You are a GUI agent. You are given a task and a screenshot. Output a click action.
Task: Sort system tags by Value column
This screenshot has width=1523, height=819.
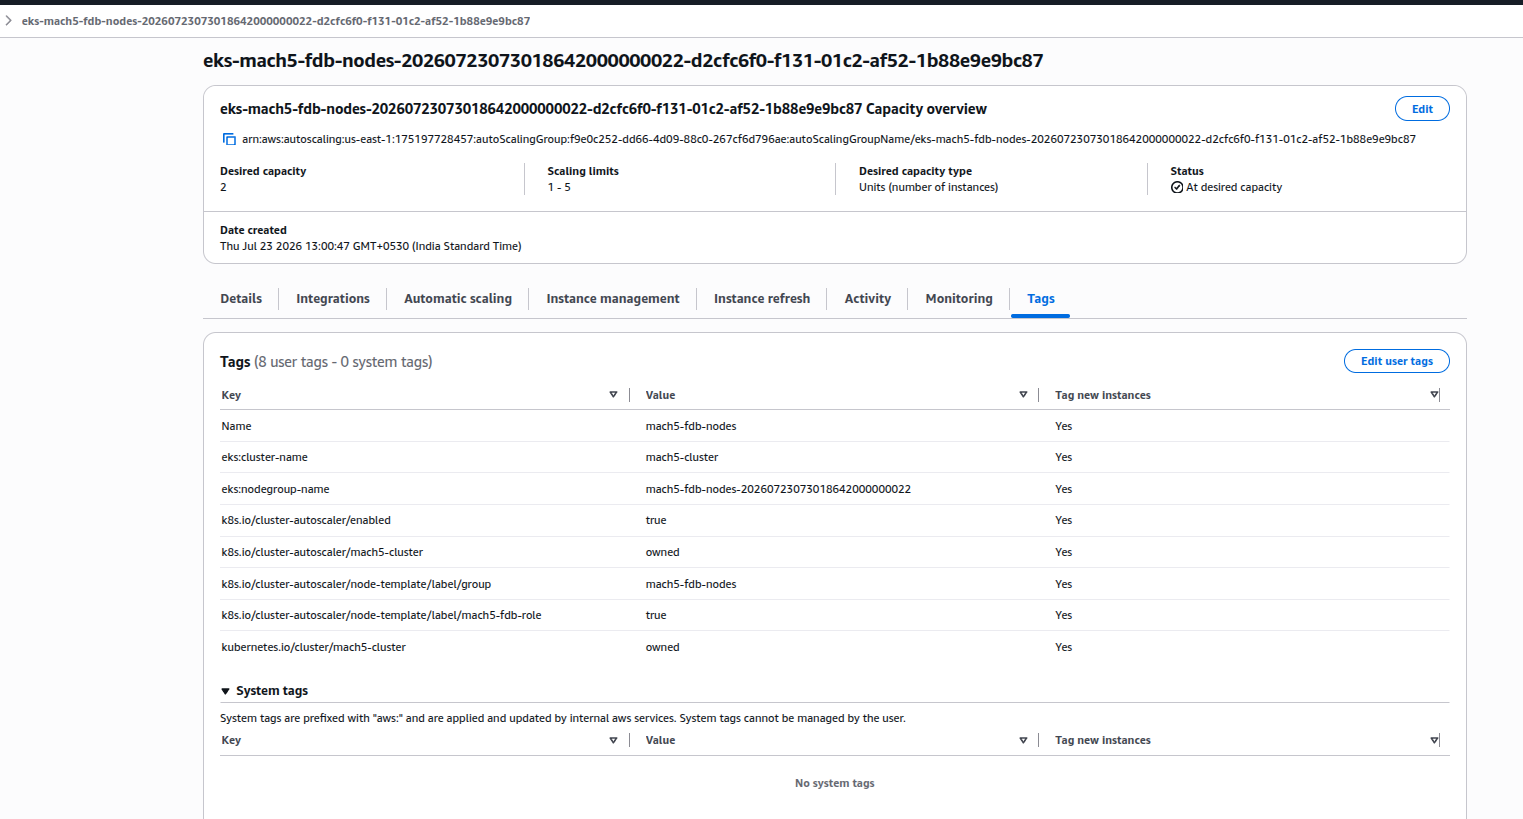pyautogui.click(x=1023, y=740)
